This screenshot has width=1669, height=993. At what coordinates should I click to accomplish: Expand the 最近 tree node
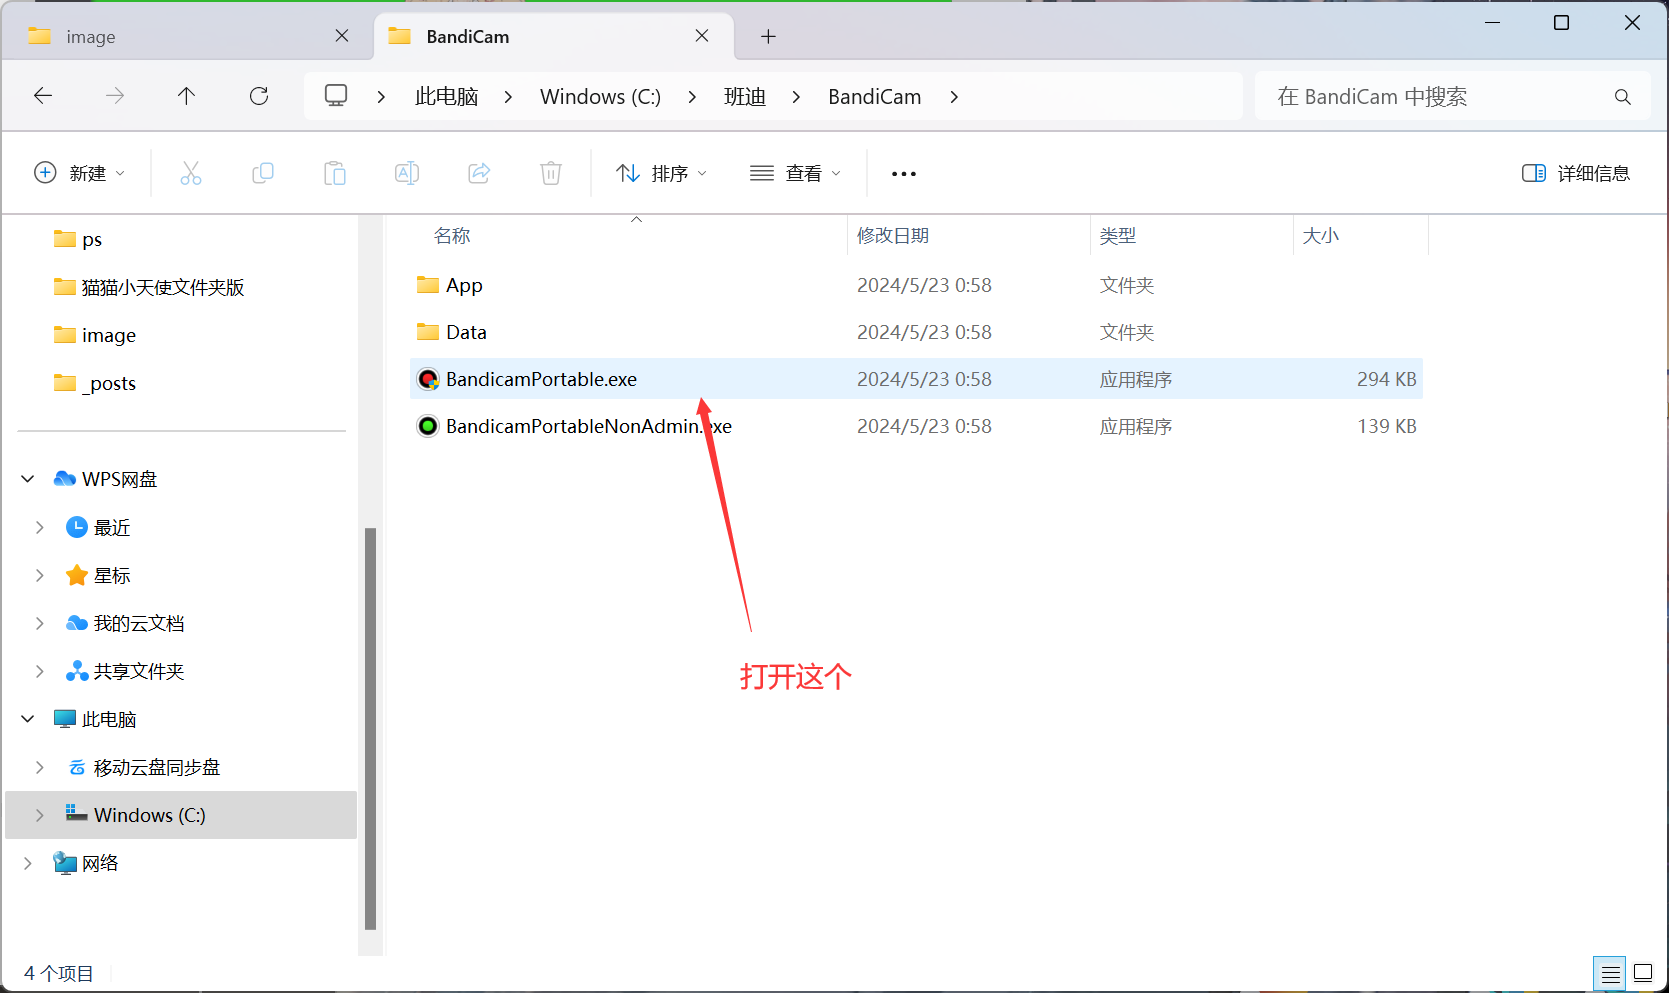[39, 527]
